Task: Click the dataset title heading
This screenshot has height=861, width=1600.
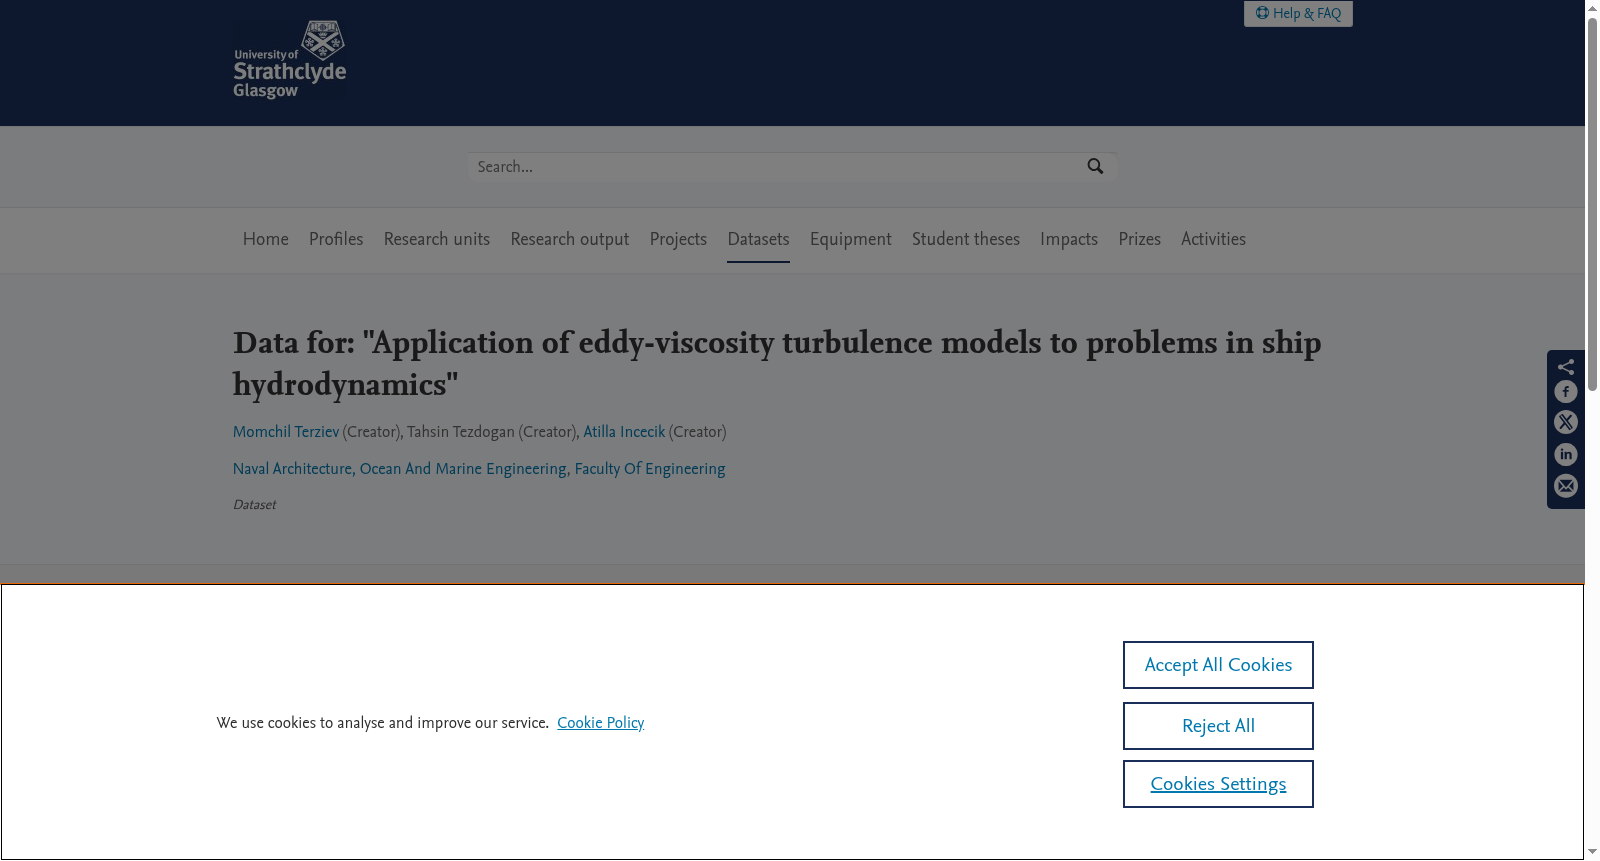Action: click(x=777, y=363)
